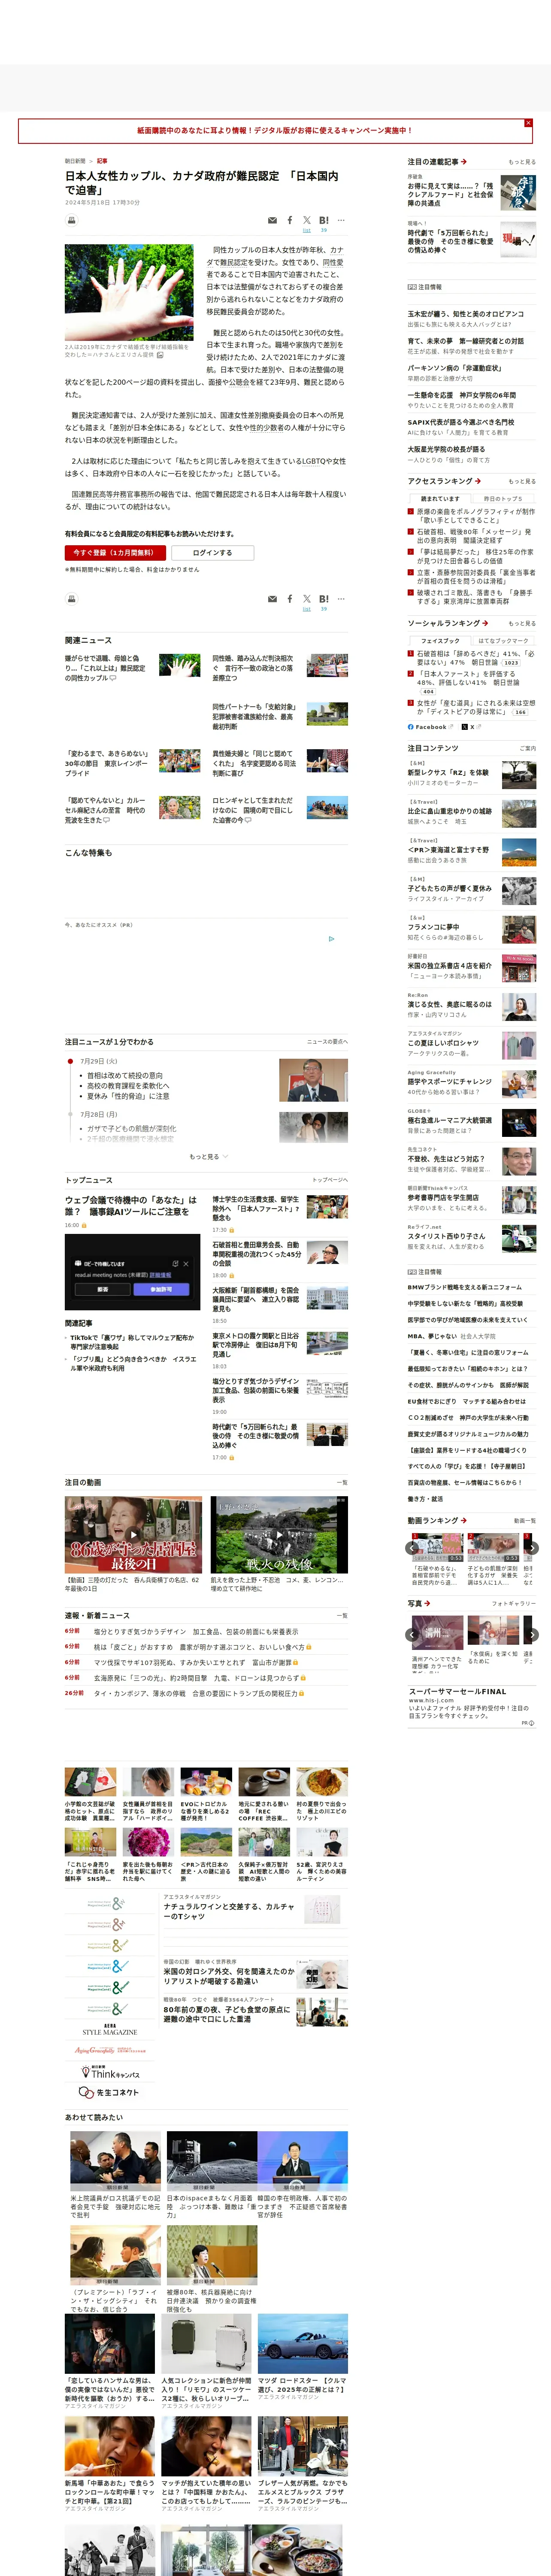
Task: Select the 読まれています tab
Action: pyautogui.click(x=440, y=498)
